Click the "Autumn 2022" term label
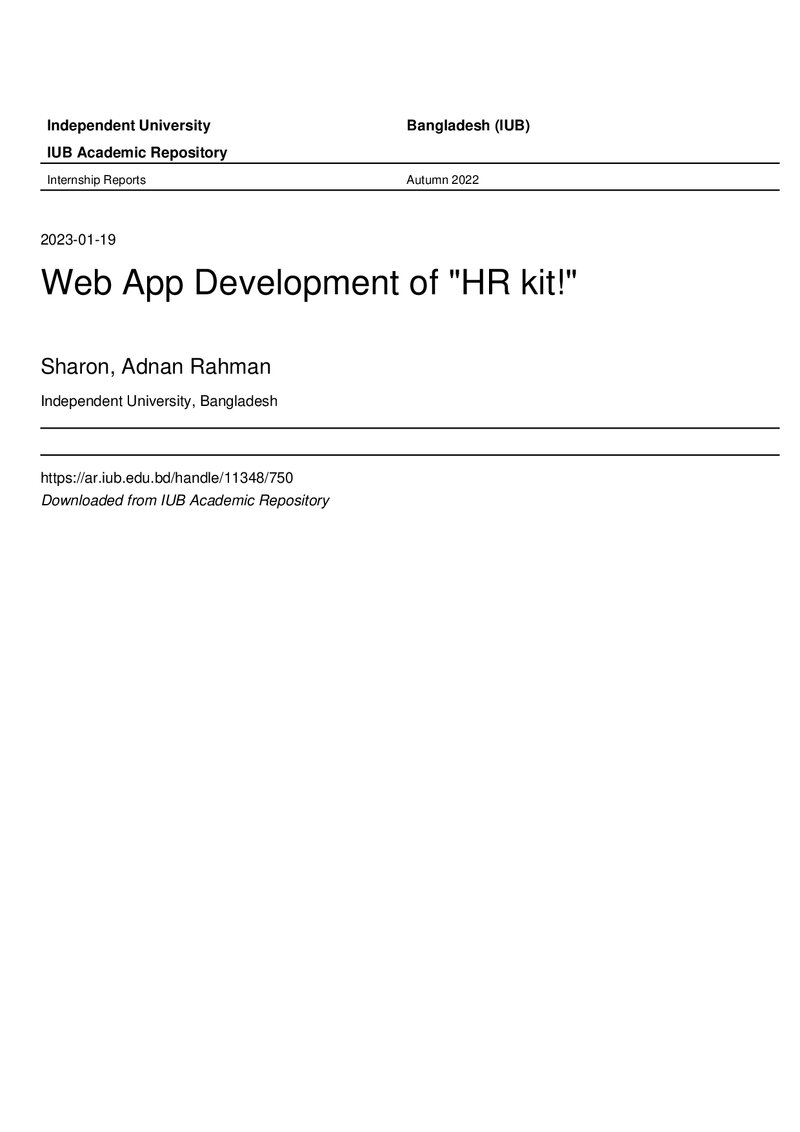800x1132 pixels. (x=443, y=180)
